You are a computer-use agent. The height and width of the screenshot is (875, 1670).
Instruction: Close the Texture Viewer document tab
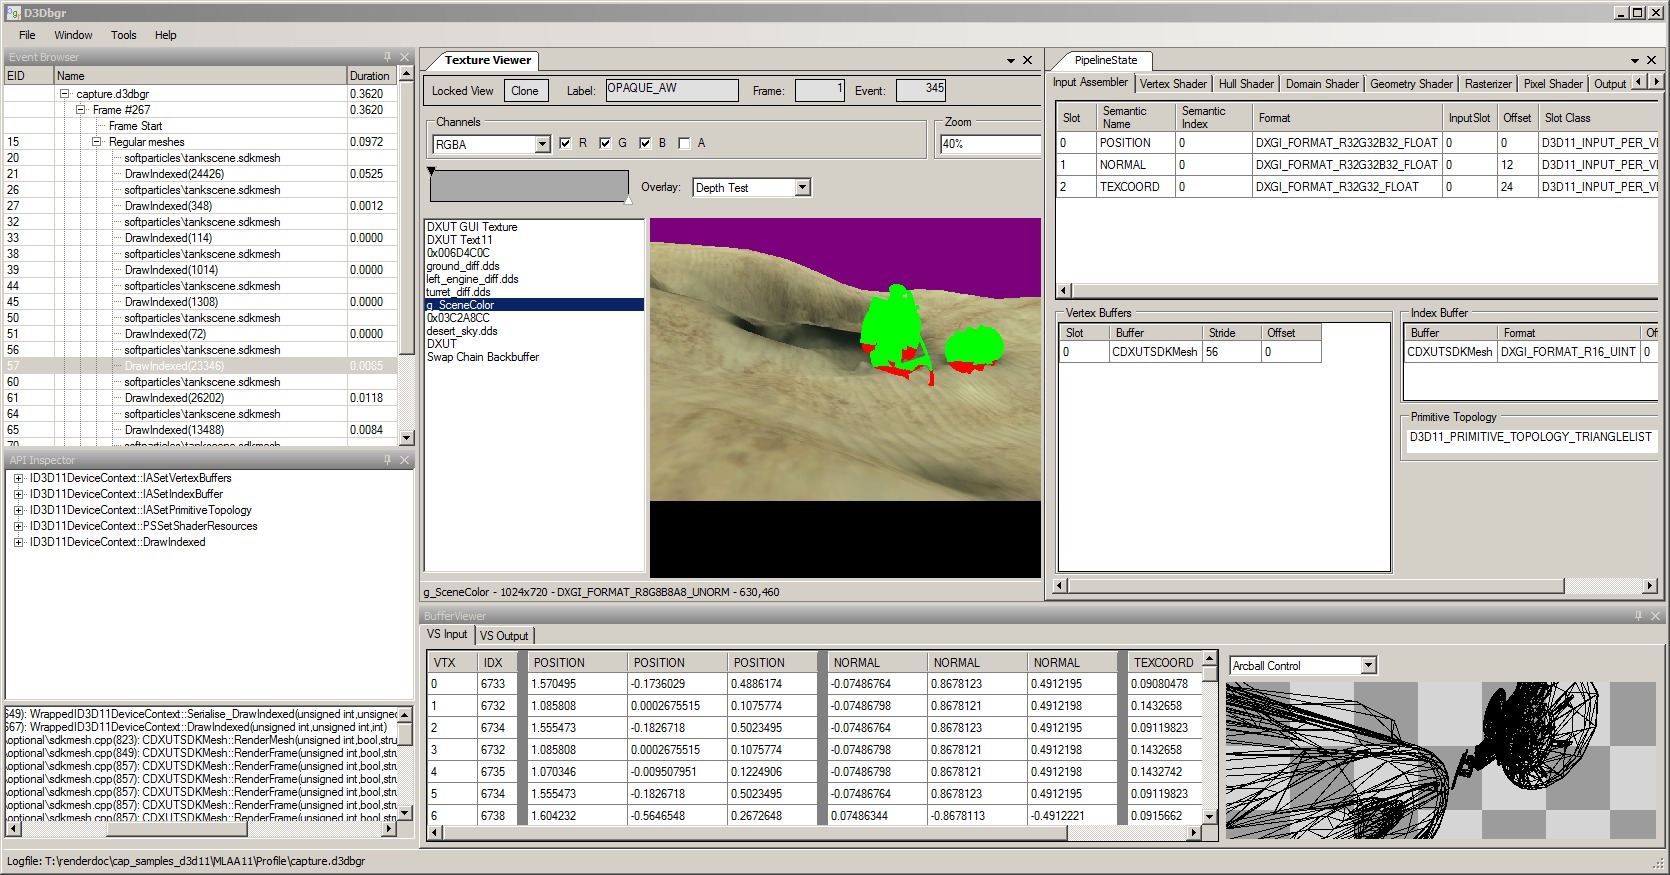[x=1027, y=60]
